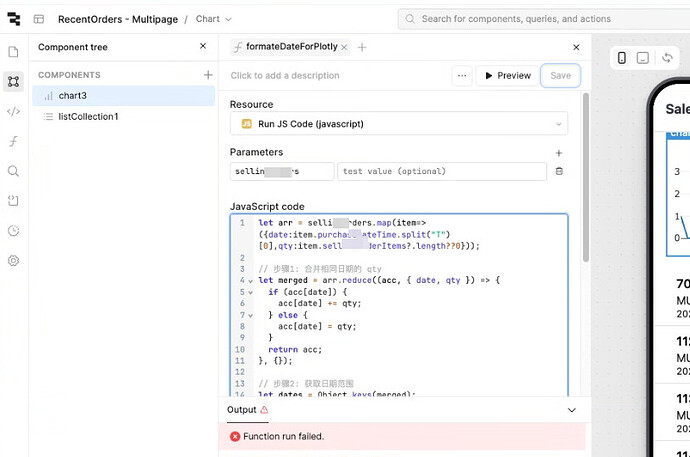Click the test value optional field

(442, 172)
